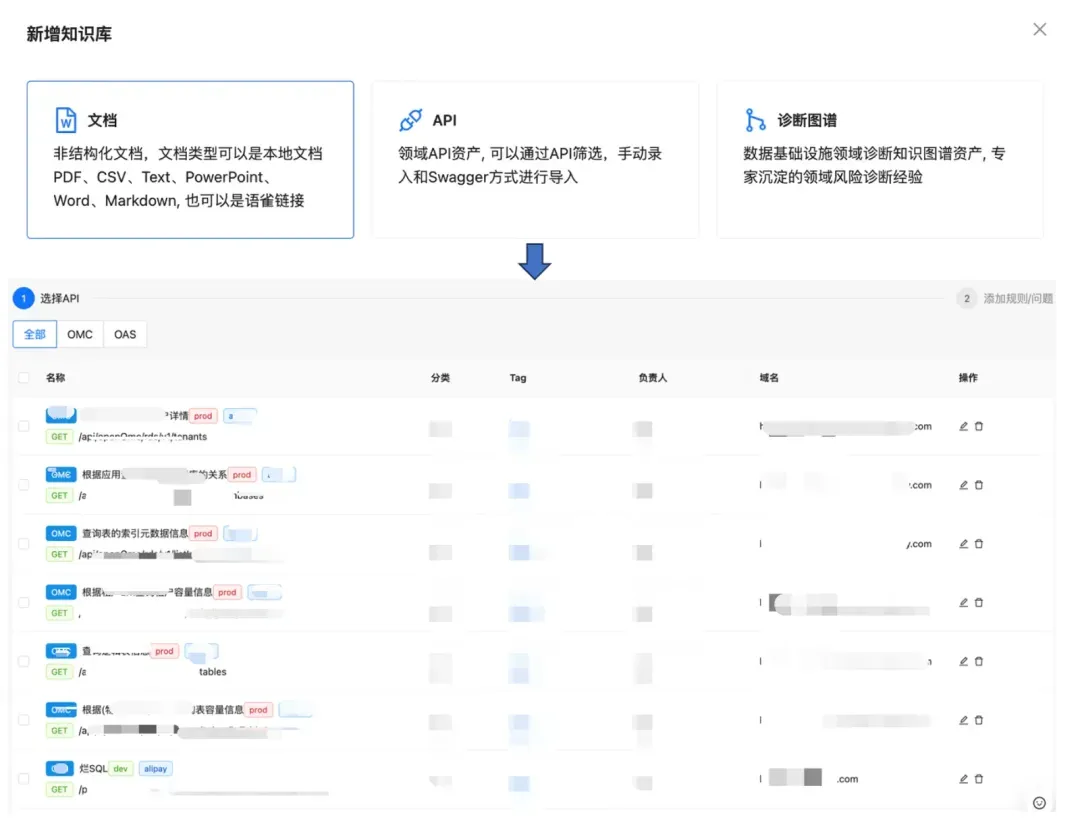This screenshot has width=1080, height=834.
Task: Click the 名称 column header
Action: coord(56,377)
